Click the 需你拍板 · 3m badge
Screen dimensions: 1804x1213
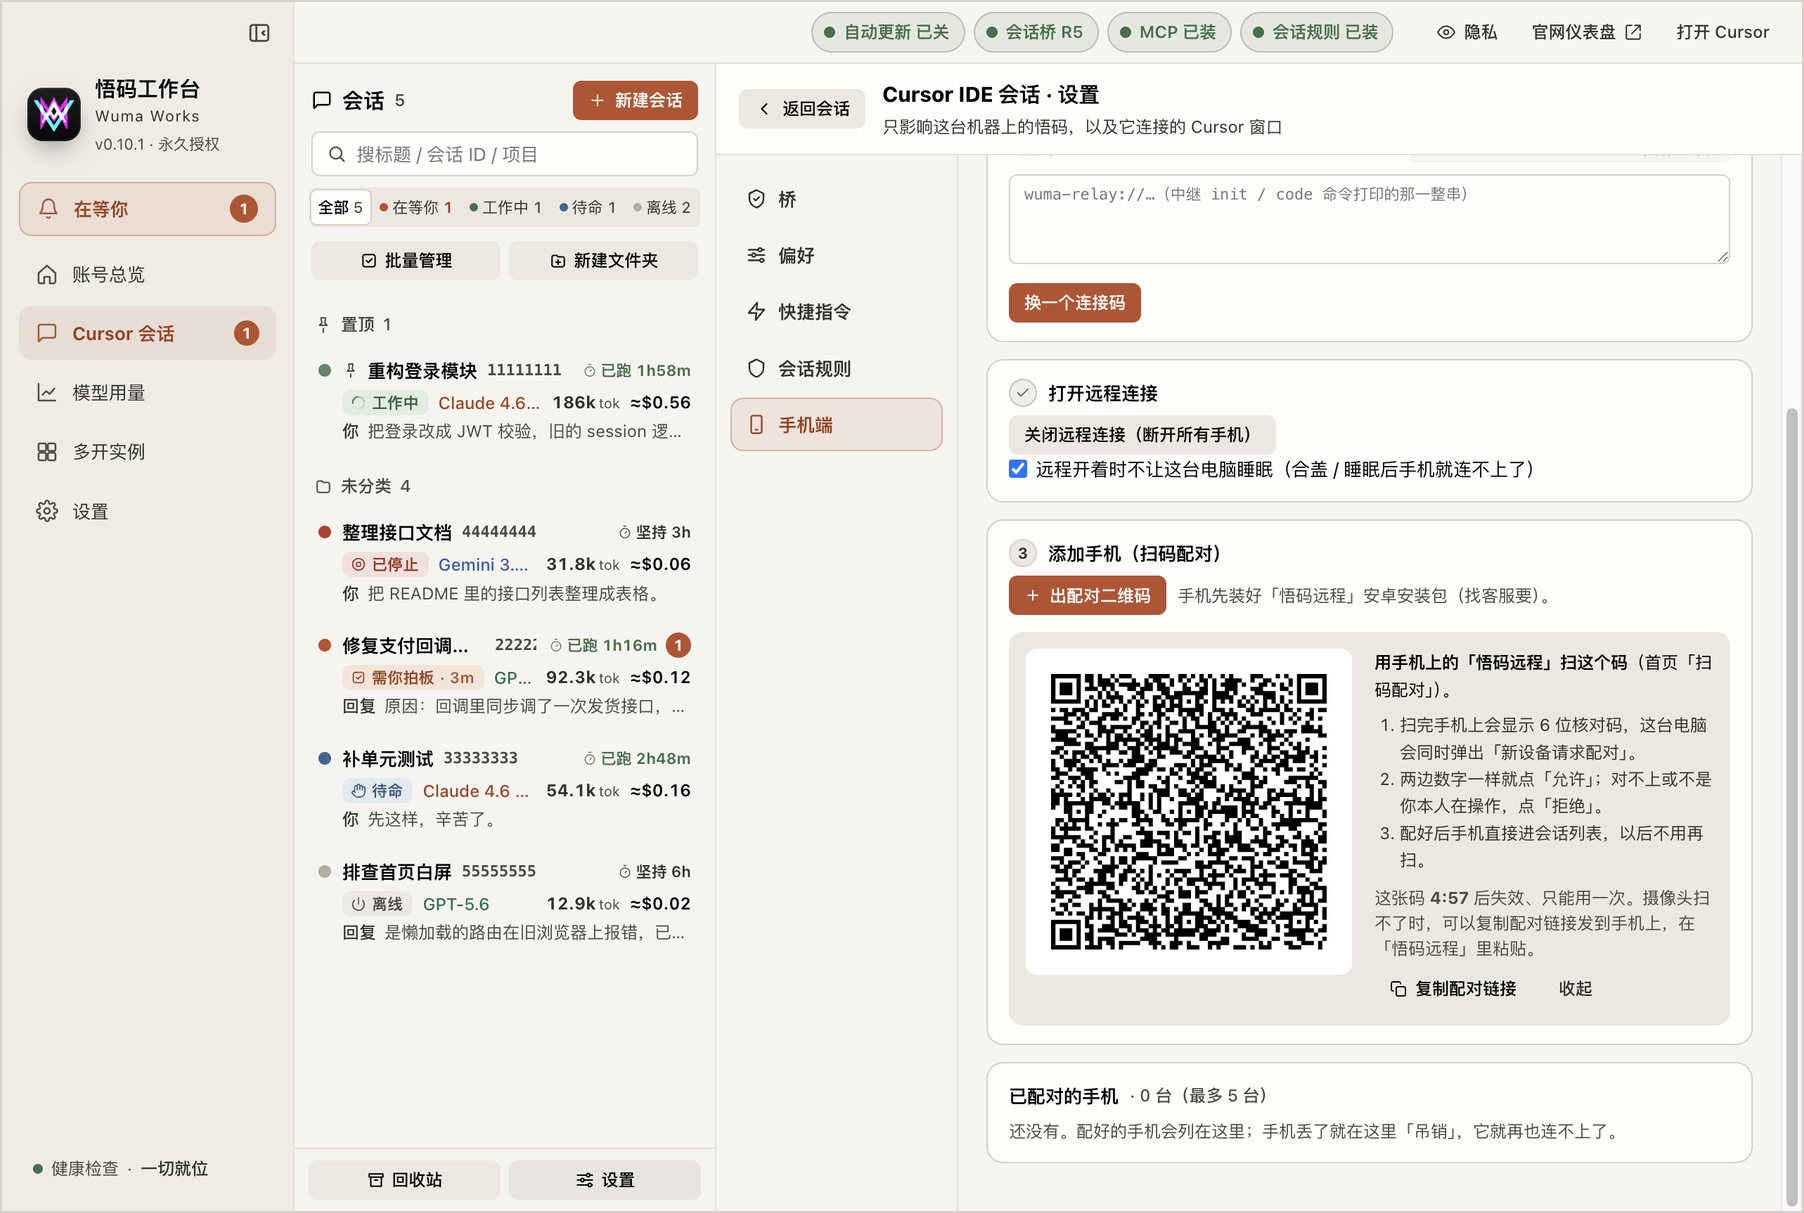(x=413, y=677)
